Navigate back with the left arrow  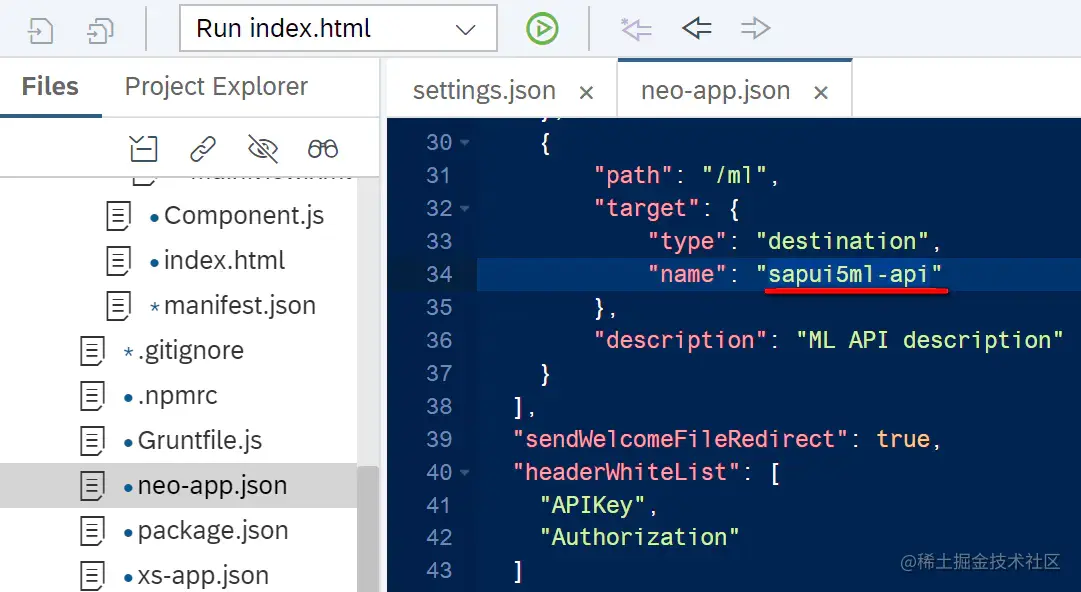coord(696,28)
